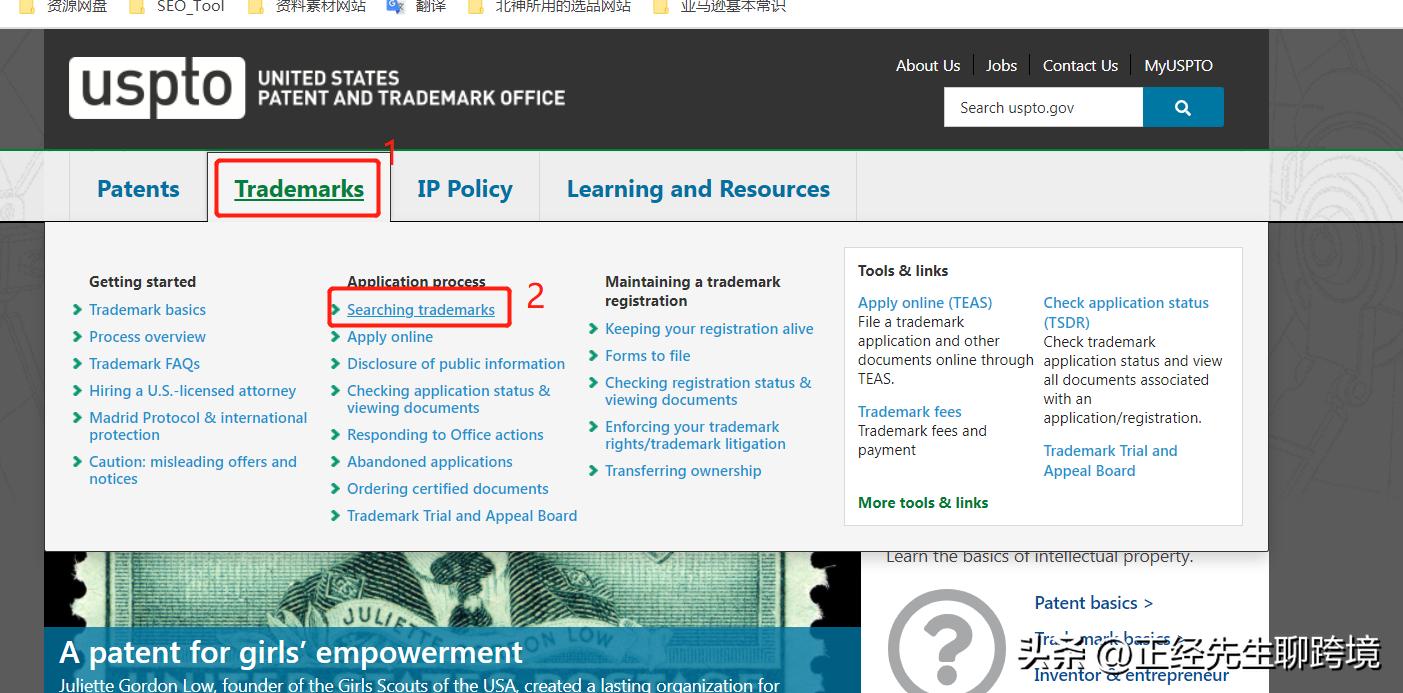Viewport: 1403px width, 693px height.
Task: Open the Searching trademarks link
Action: pyautogui.click(x=421, y=310)
